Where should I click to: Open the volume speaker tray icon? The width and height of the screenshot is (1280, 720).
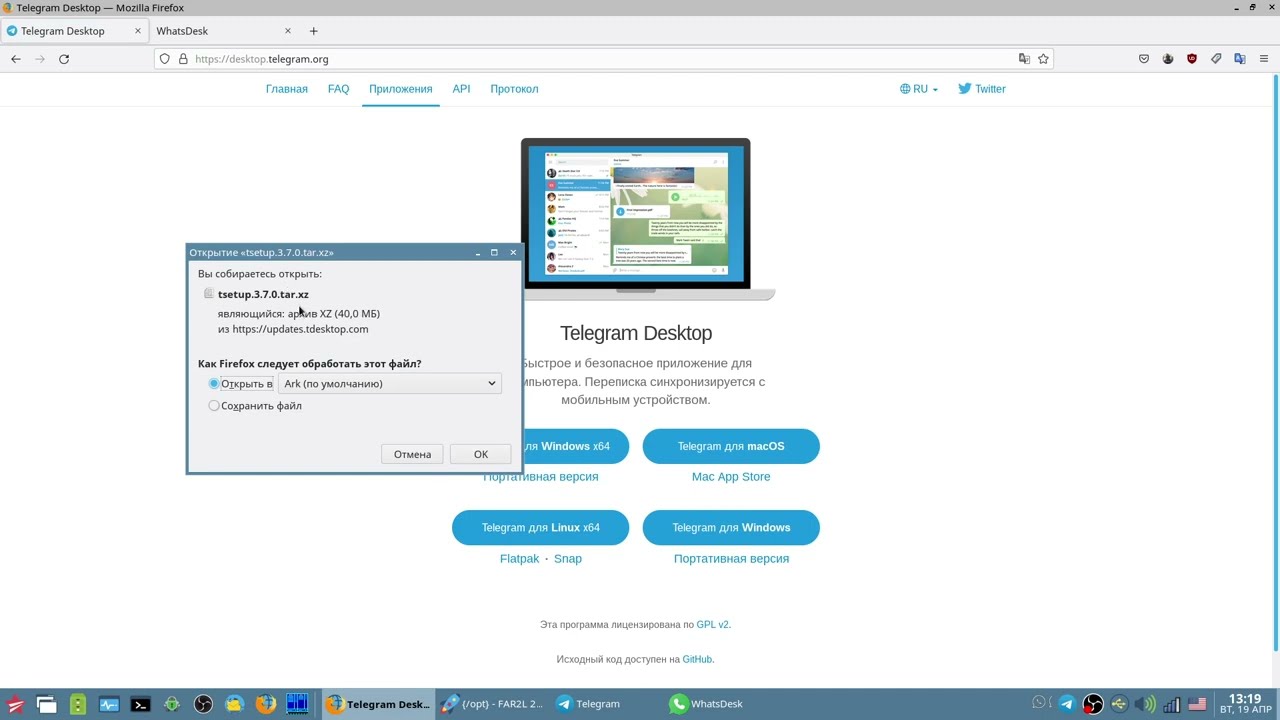click(1145, 704)
